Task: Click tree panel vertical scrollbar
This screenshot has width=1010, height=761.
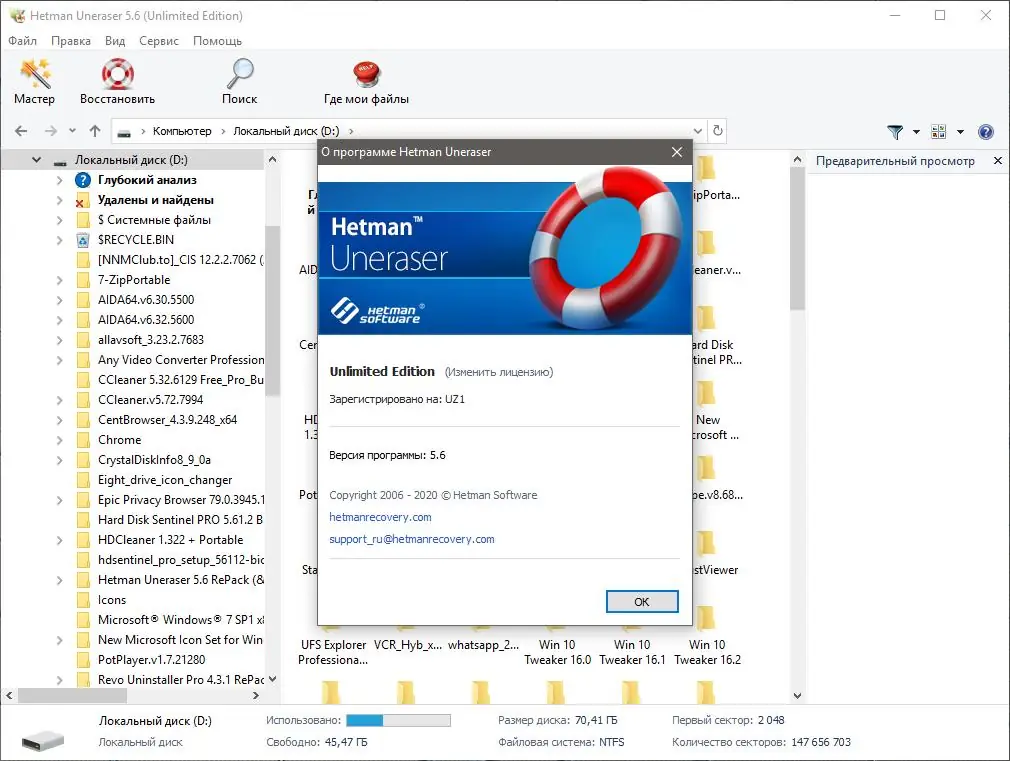Action: [x=272, y=309]
